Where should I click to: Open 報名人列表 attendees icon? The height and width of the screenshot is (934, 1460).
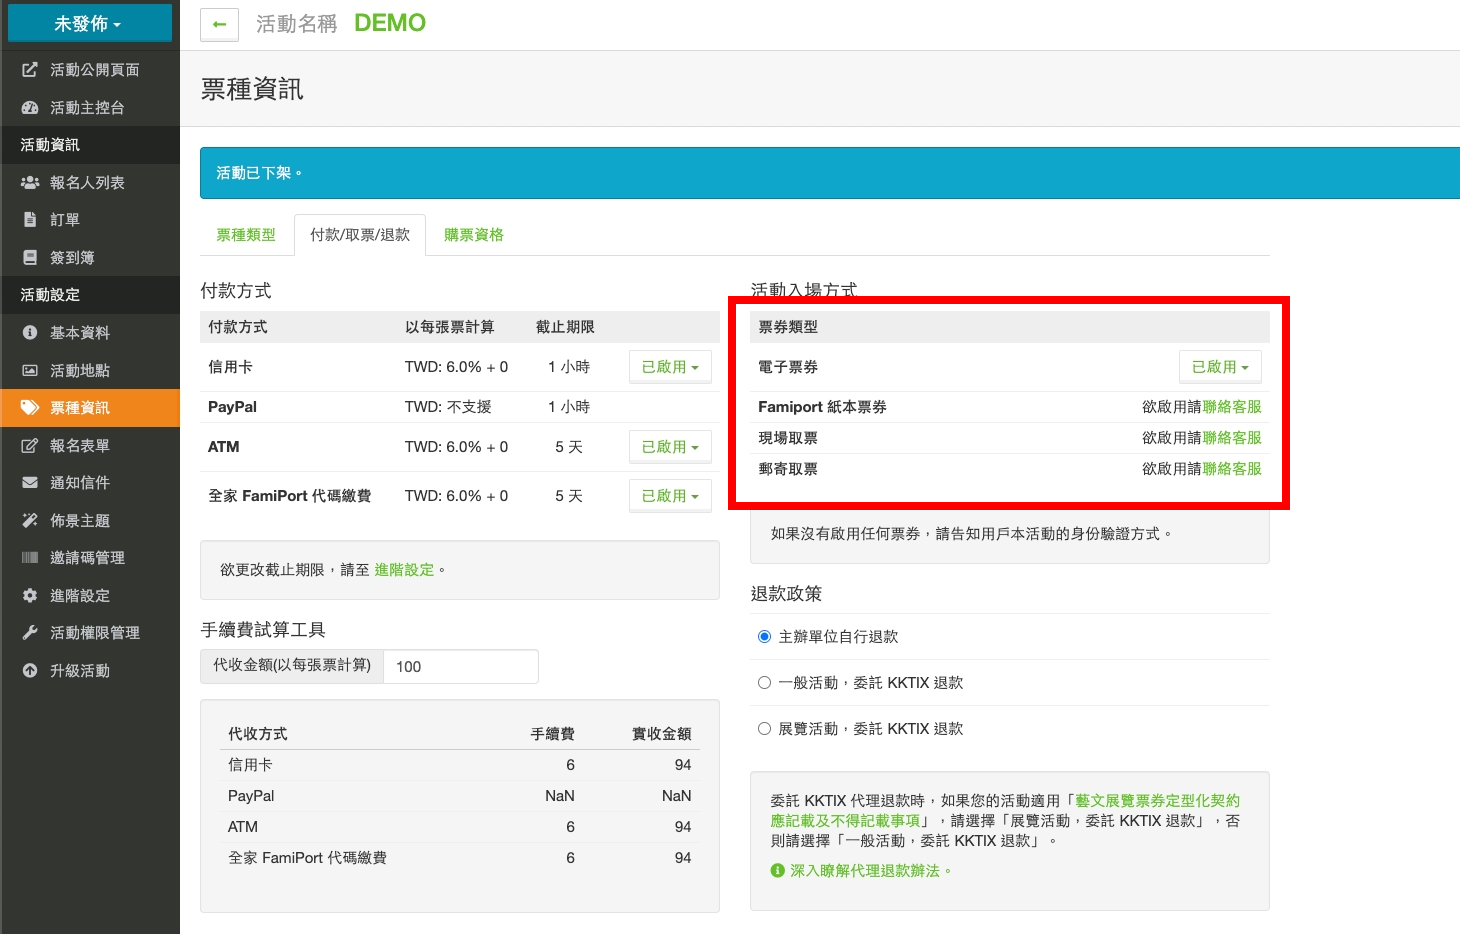pos(30,183)
